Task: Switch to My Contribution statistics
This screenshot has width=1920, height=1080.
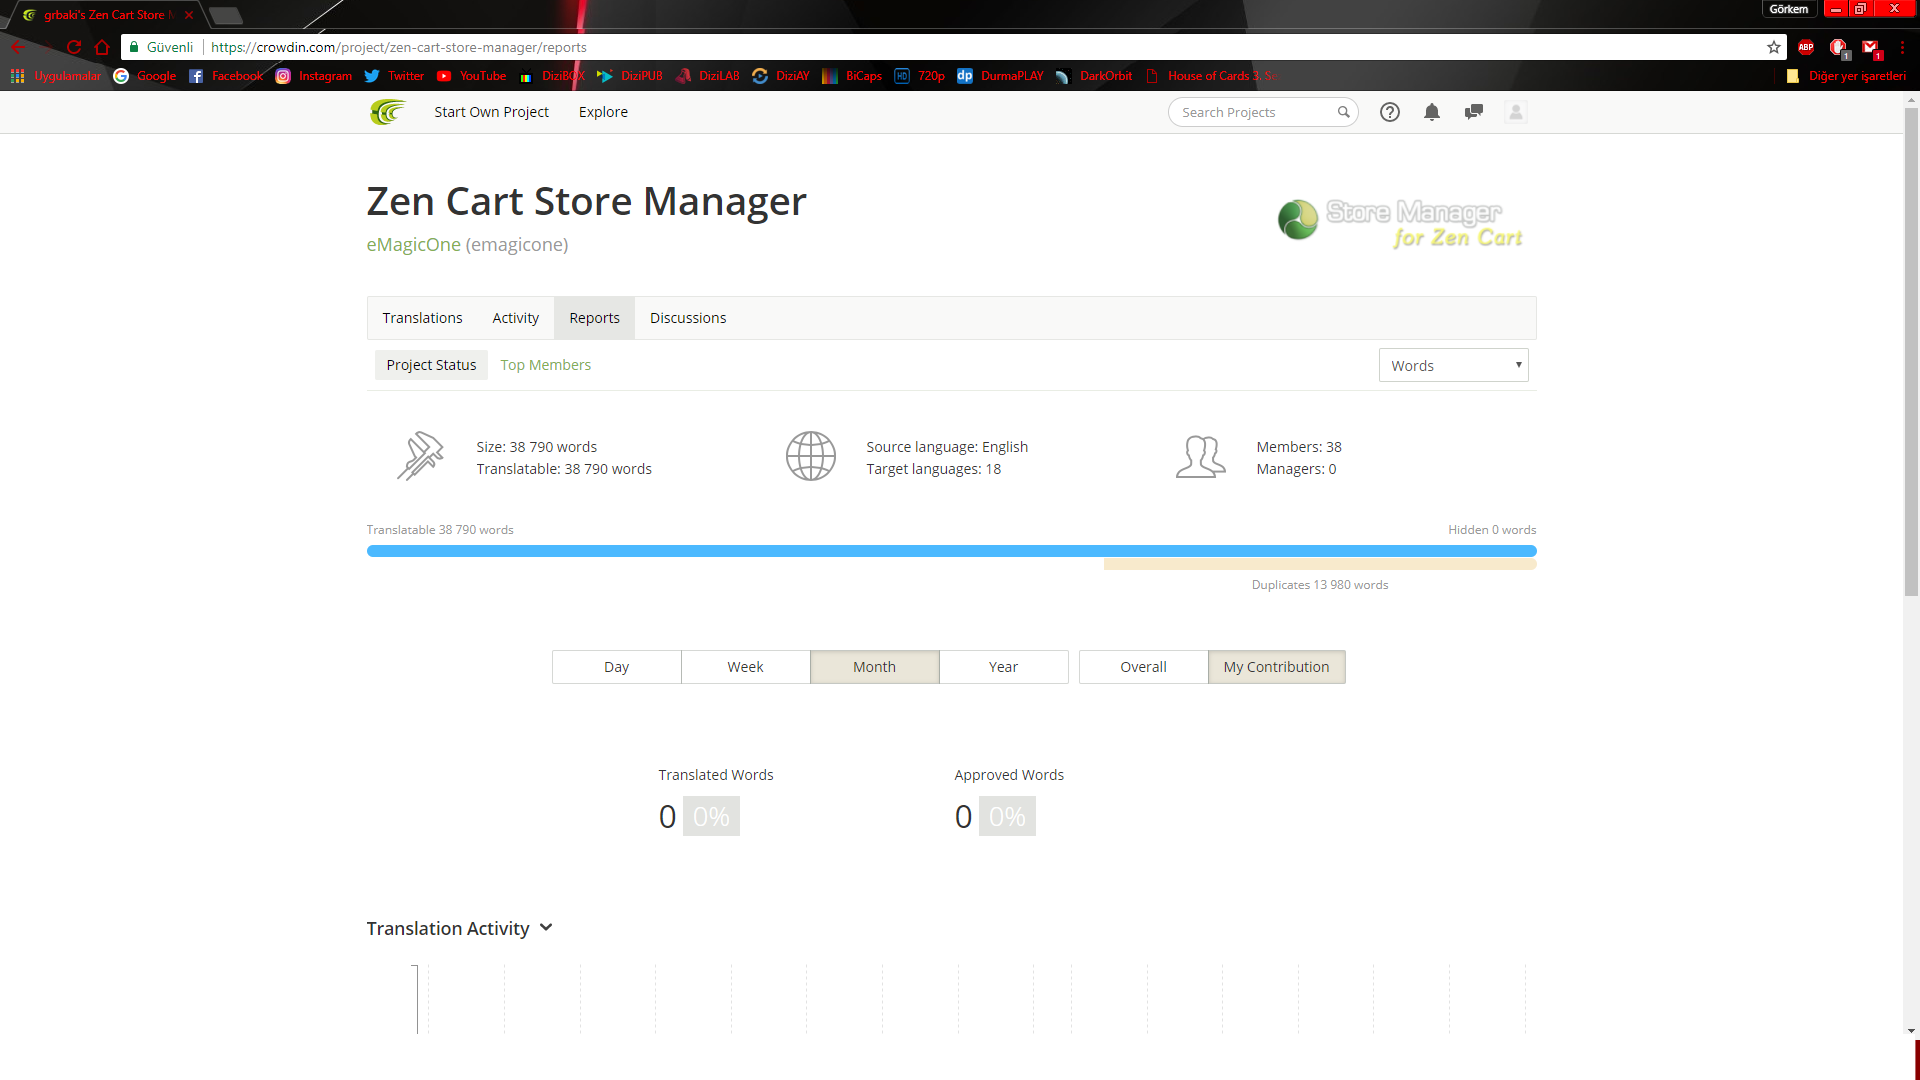Action: (1276, 667)
